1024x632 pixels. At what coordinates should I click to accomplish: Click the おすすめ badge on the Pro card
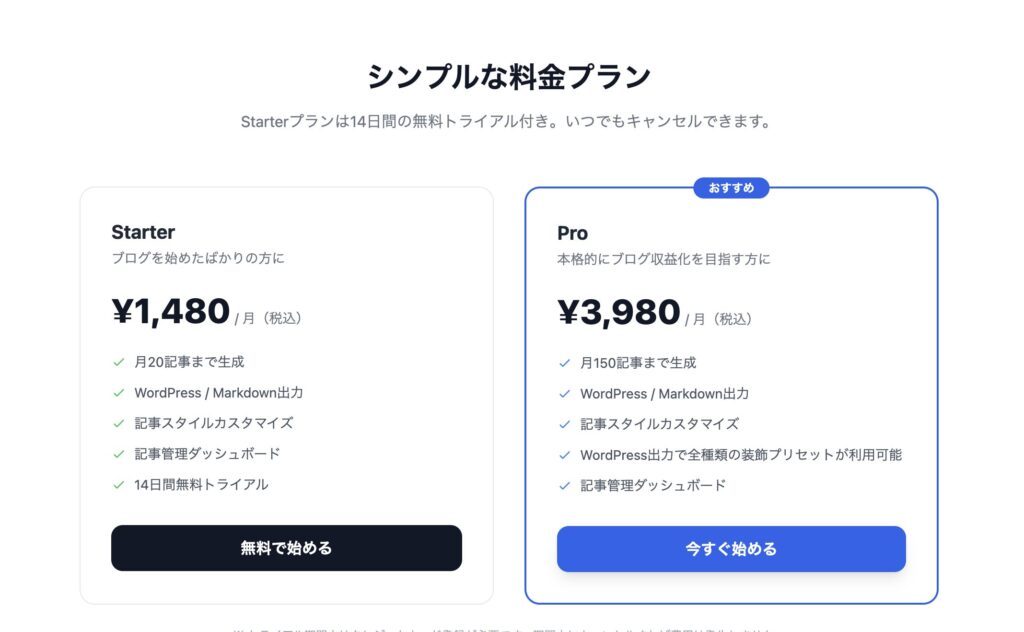tap(731, 188)
